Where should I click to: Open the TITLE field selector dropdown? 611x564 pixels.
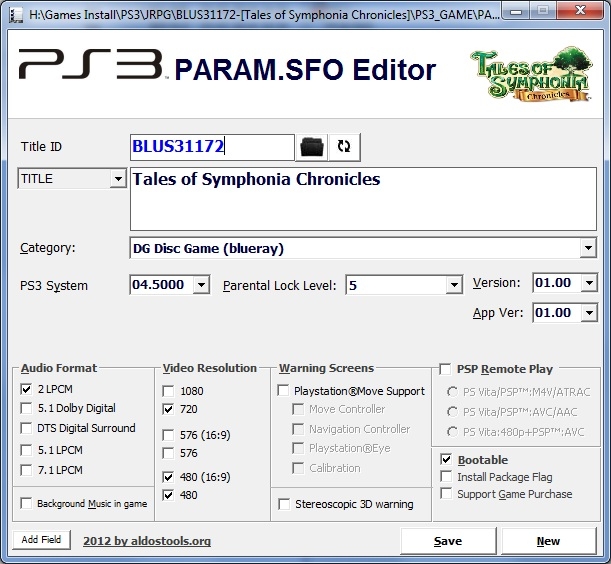click(118, 179)
